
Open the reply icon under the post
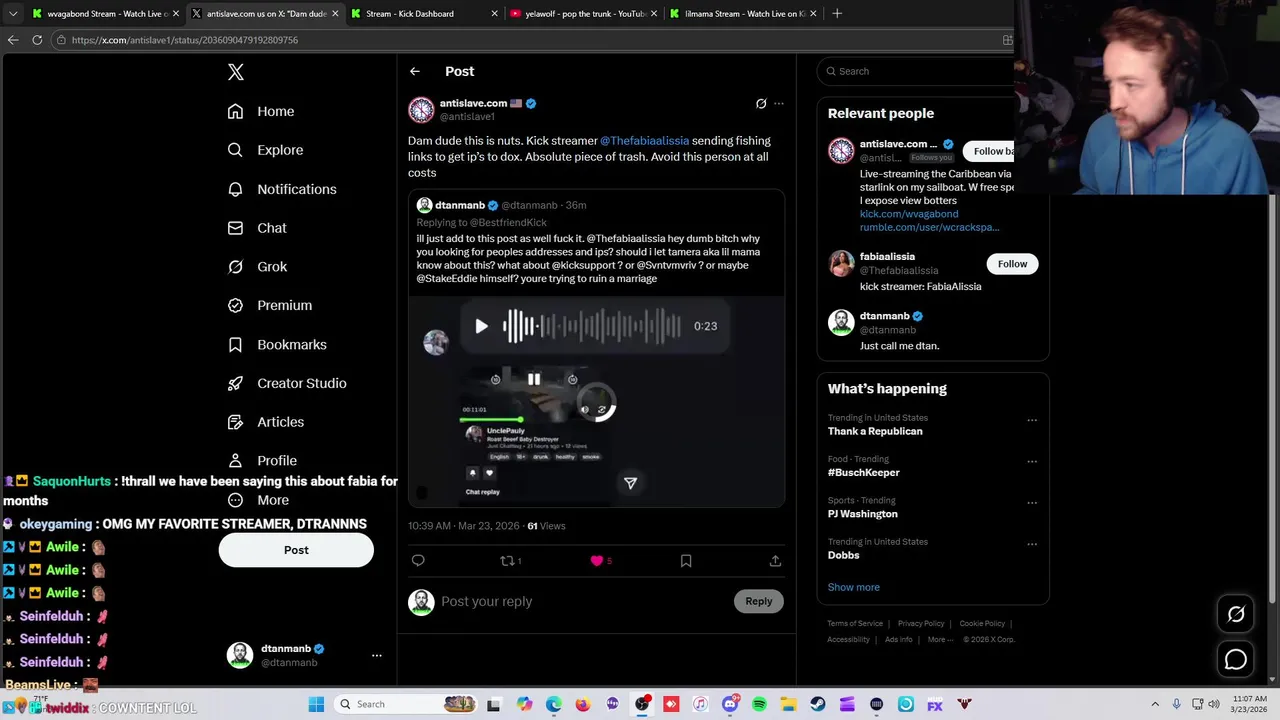coord(418,561)
